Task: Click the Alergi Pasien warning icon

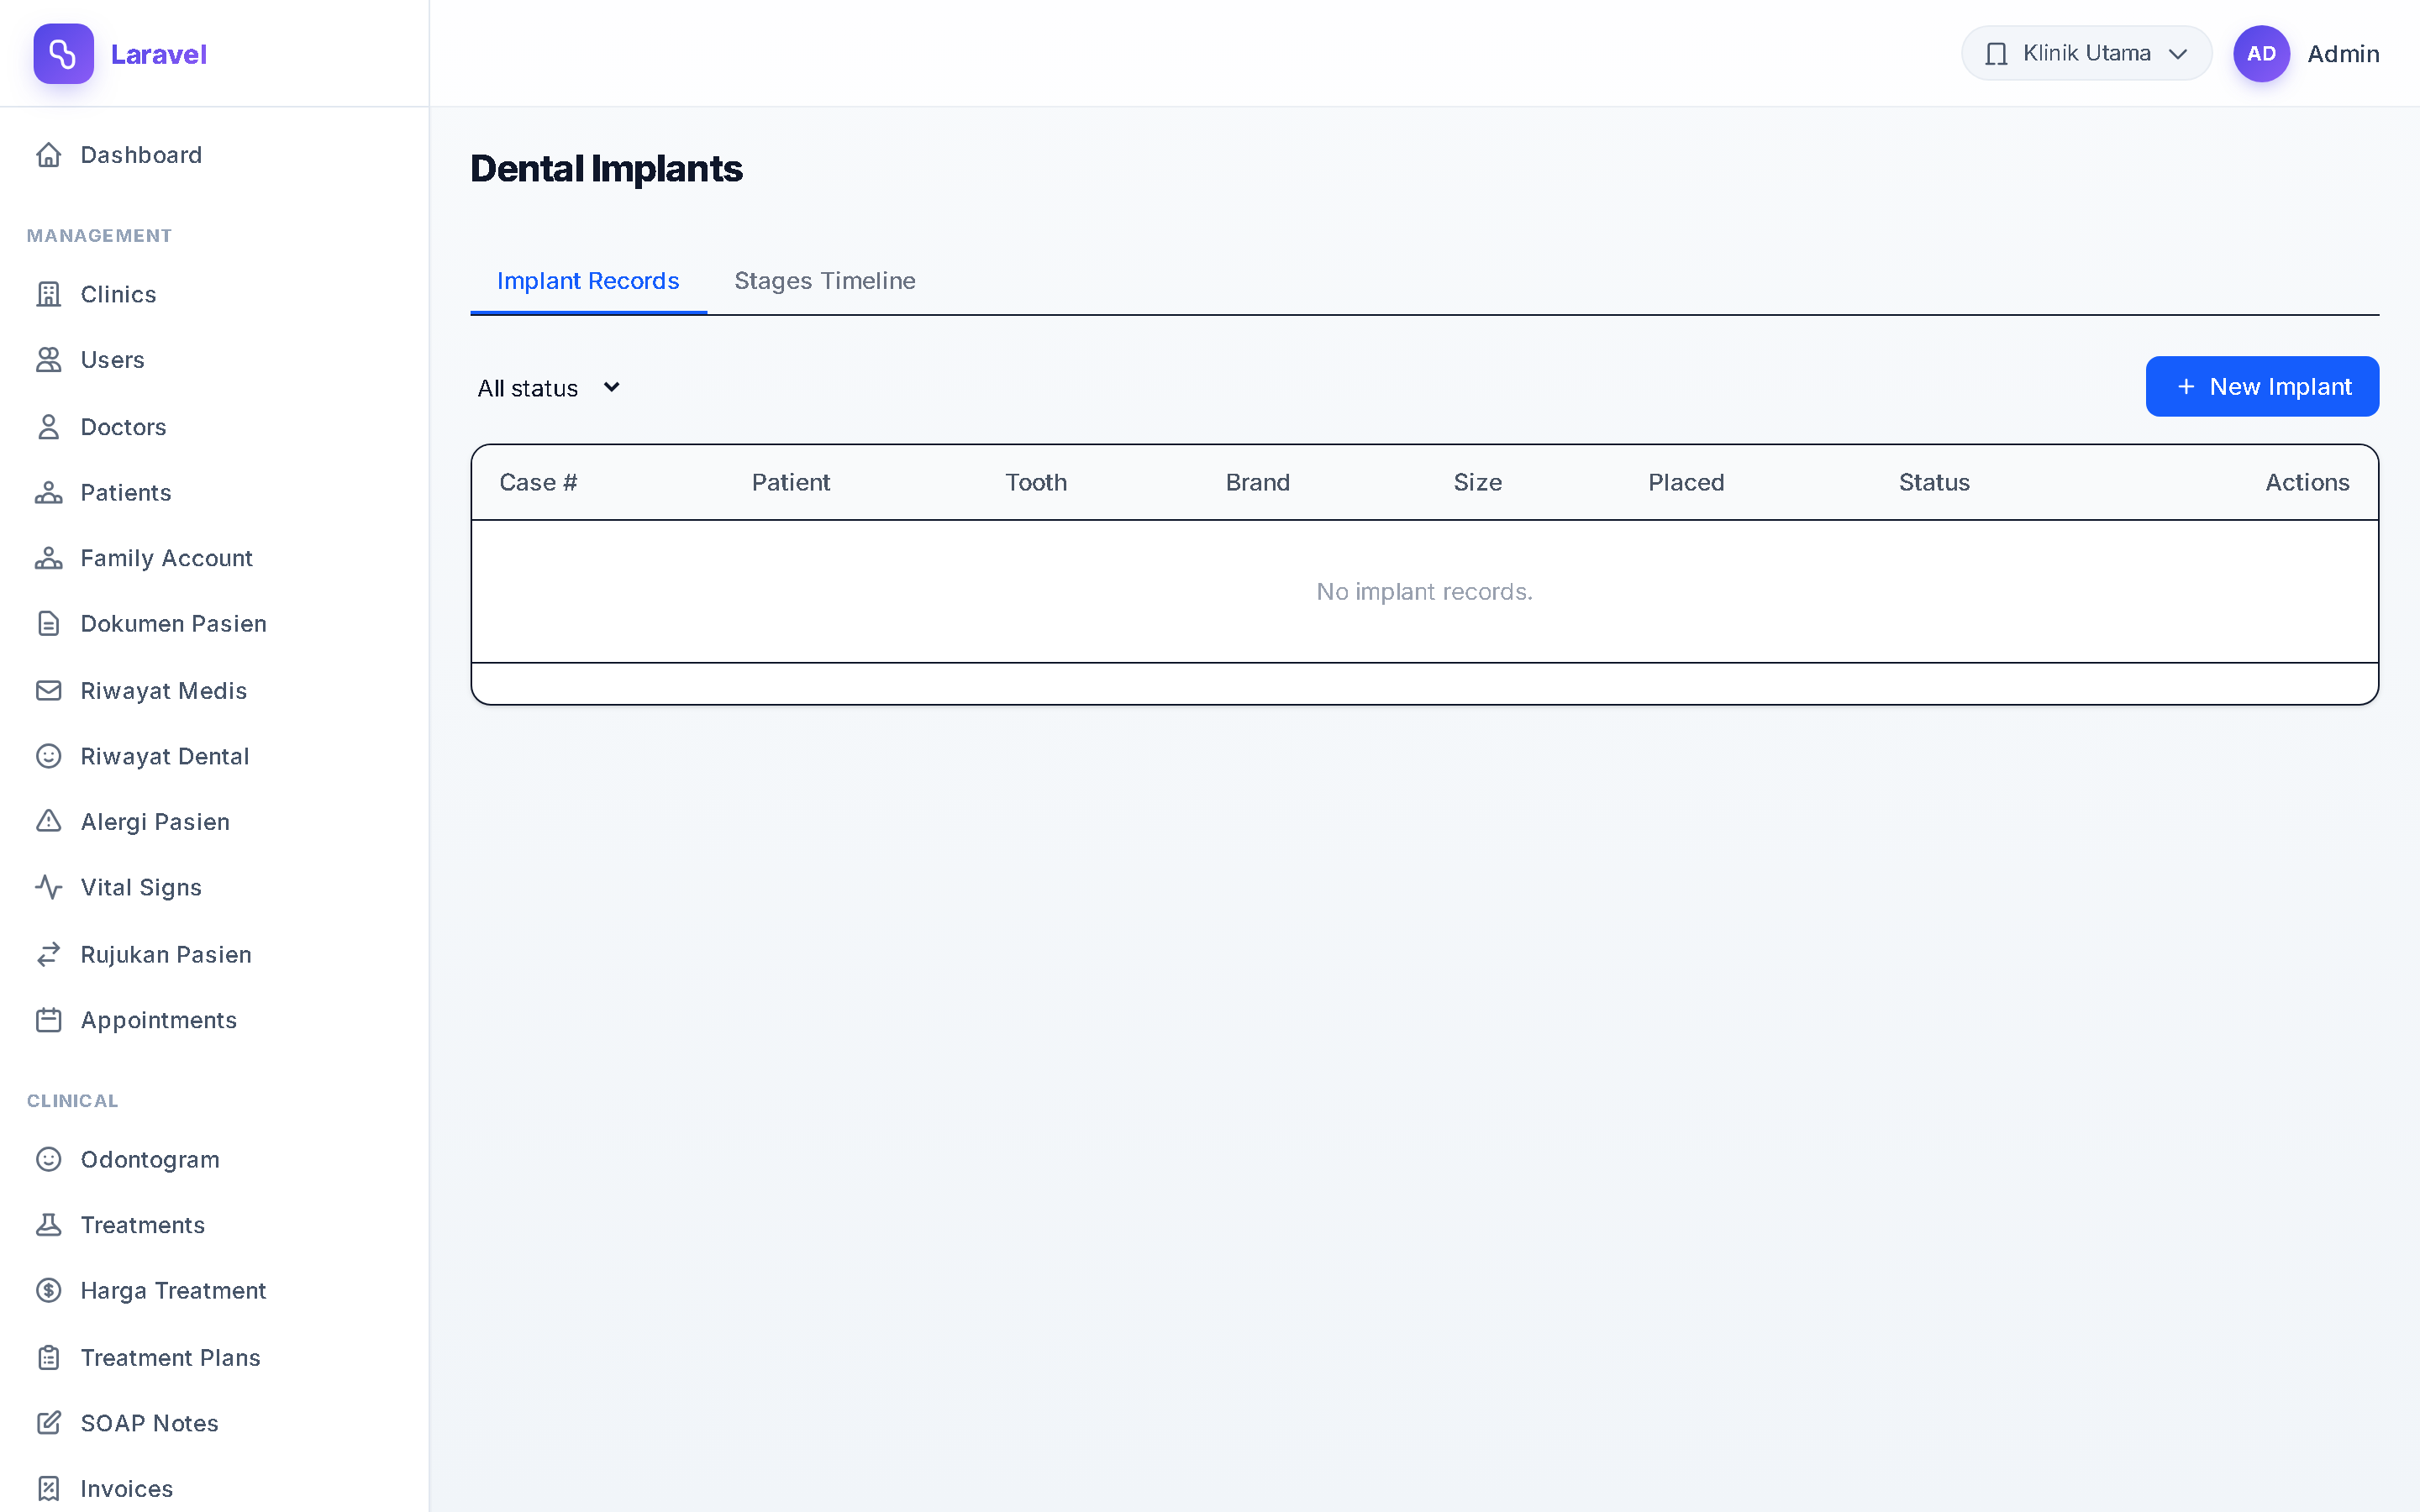Action: [48, 822]
